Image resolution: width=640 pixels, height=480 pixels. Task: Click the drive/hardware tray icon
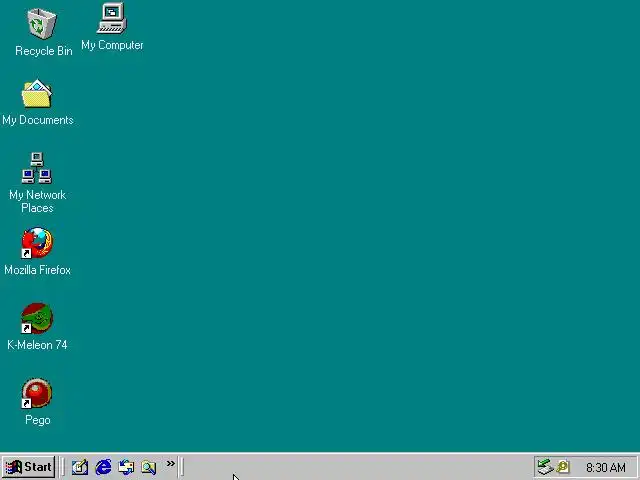[544, 467]
